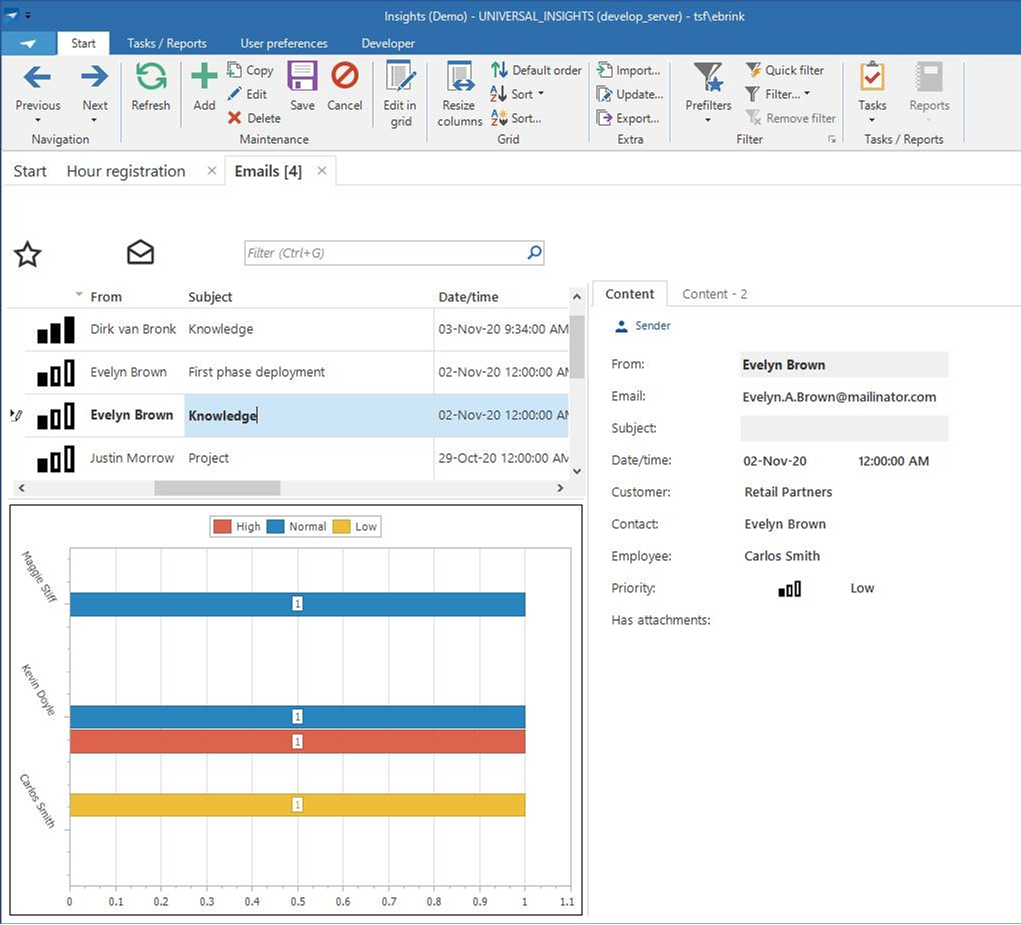
Task: Open the Reports notebook icon
Action: click(x=929, y=77)
